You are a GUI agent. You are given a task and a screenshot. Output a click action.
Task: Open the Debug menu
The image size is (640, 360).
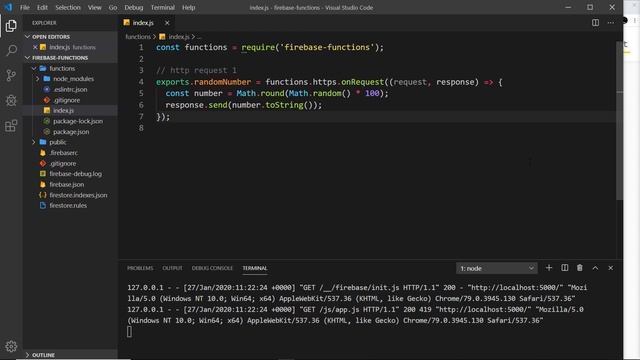(x=133, y=7)
